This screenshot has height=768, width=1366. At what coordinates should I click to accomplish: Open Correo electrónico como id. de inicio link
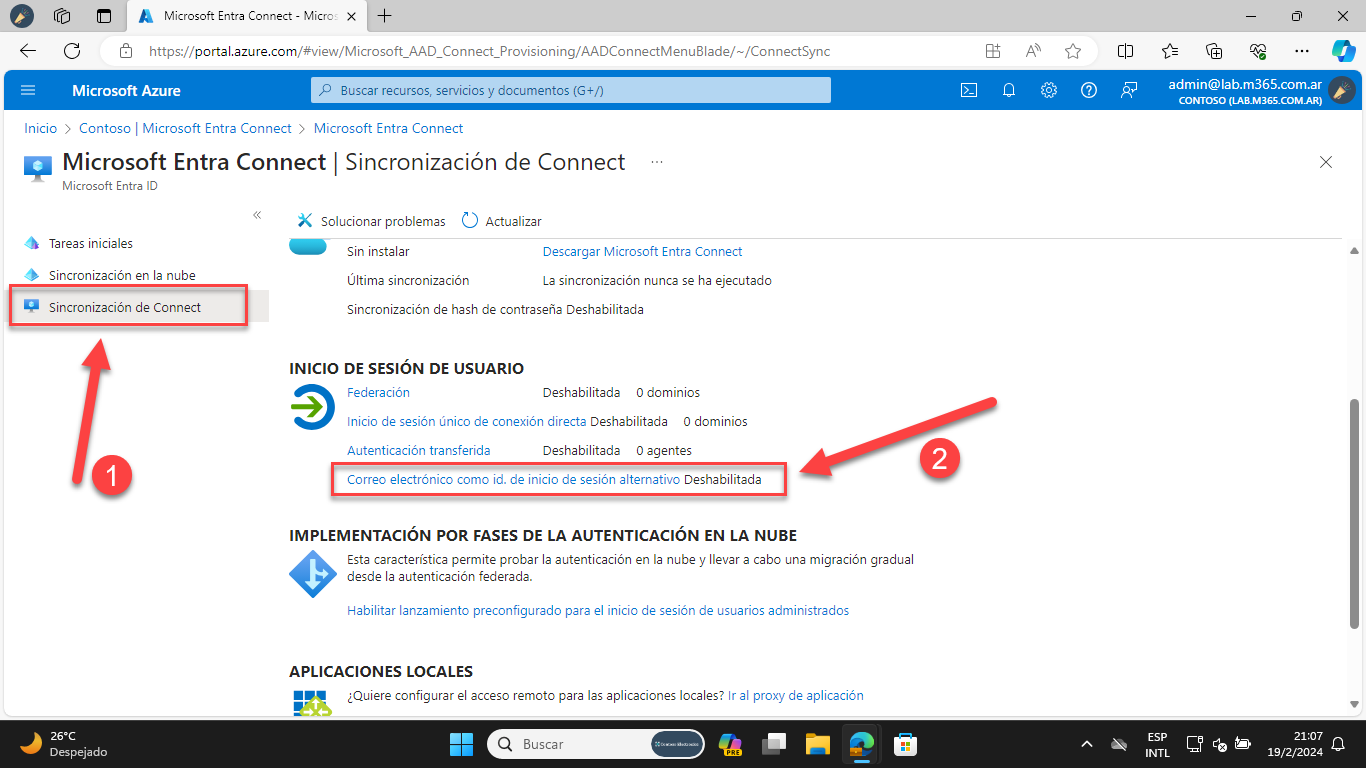coord(513,479)
